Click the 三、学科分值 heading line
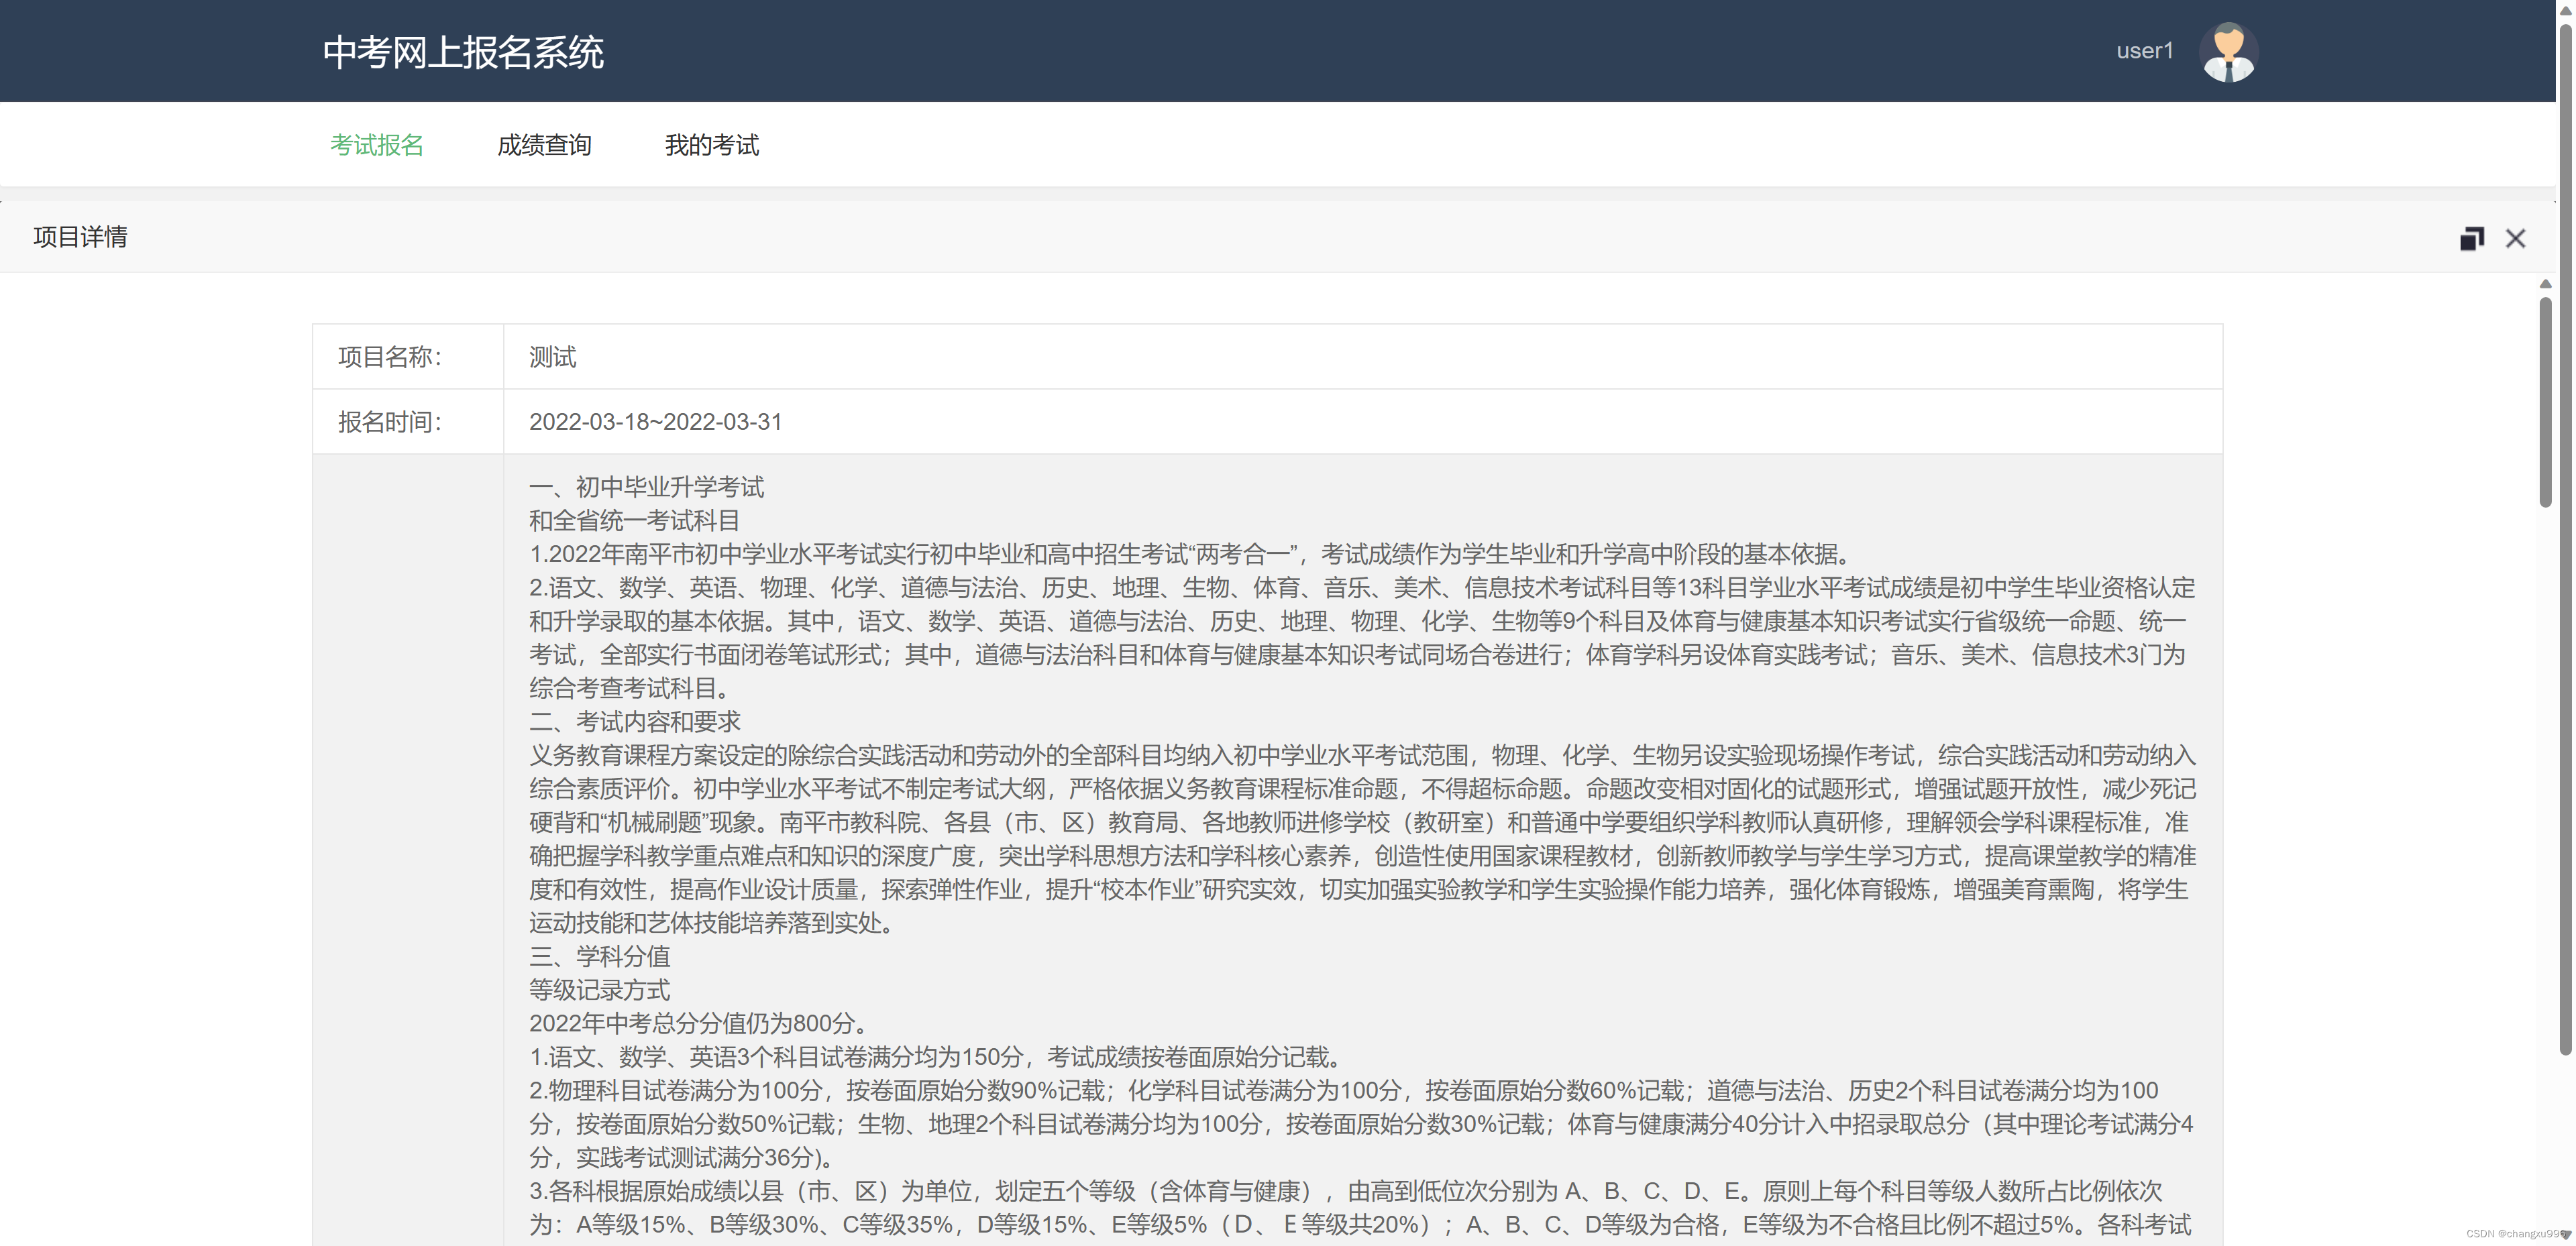 pyautogui.click(x=599, y=956)
